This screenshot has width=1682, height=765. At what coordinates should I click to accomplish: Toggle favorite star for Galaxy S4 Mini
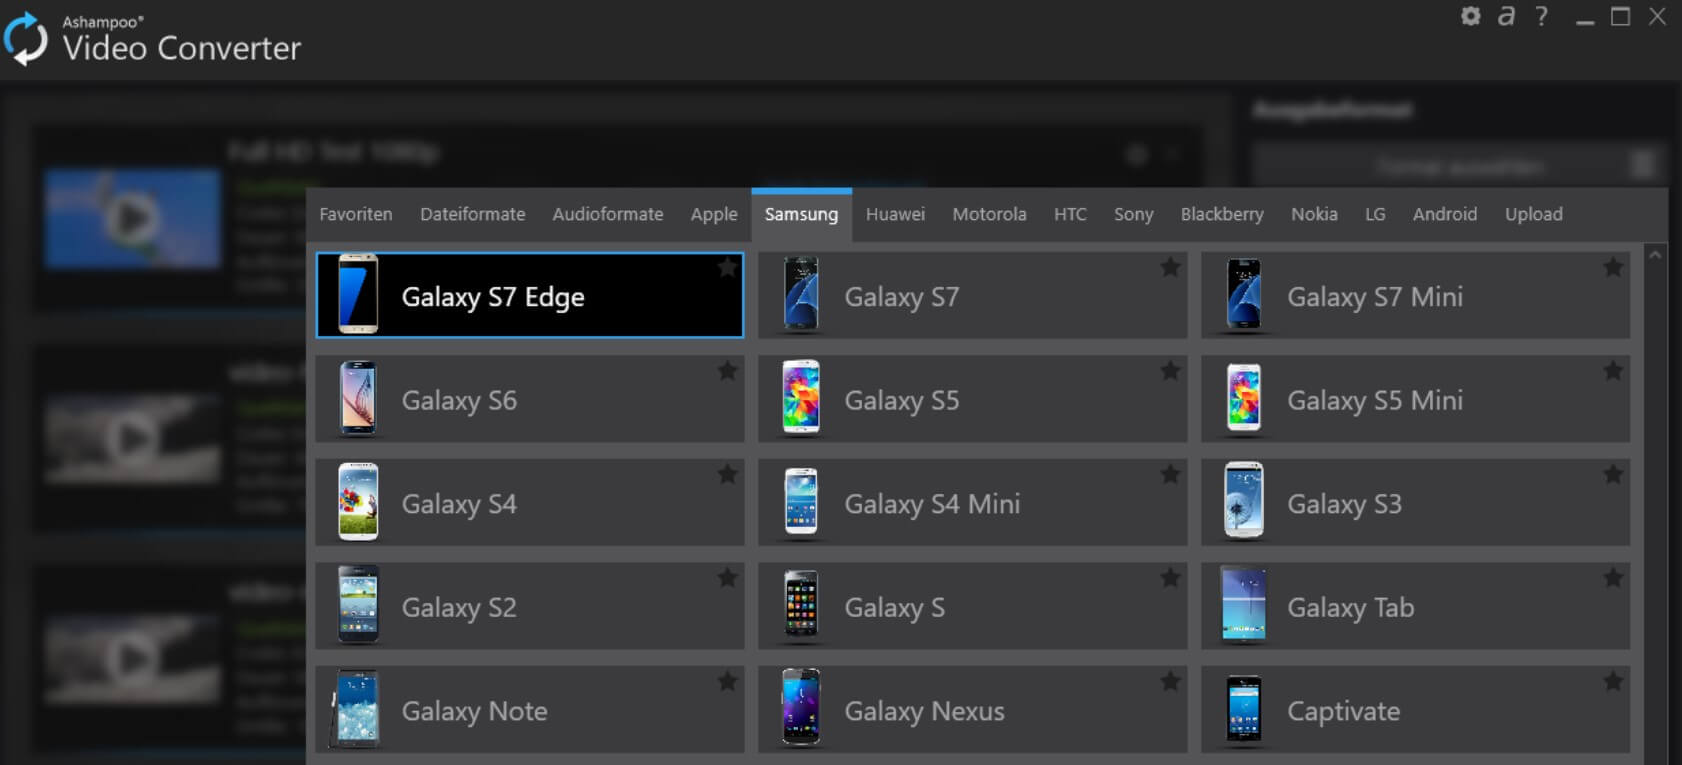tap(1170, 474)
